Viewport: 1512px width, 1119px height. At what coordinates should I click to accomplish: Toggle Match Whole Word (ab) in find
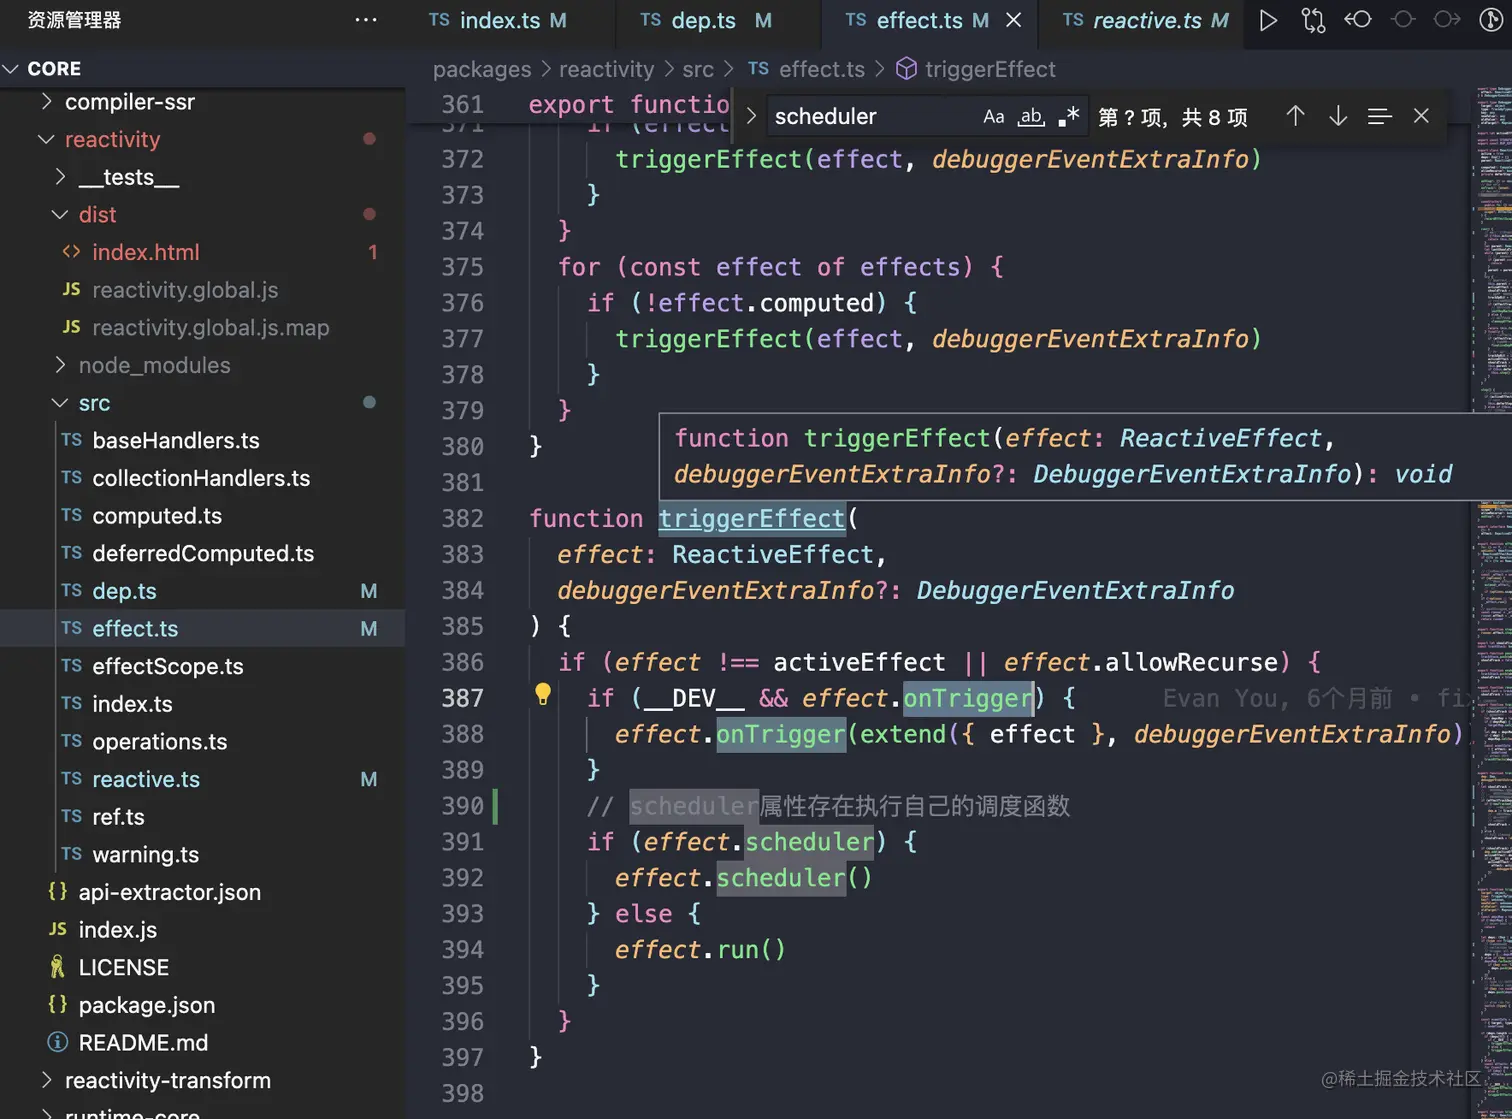click(x=1031, y=116)
